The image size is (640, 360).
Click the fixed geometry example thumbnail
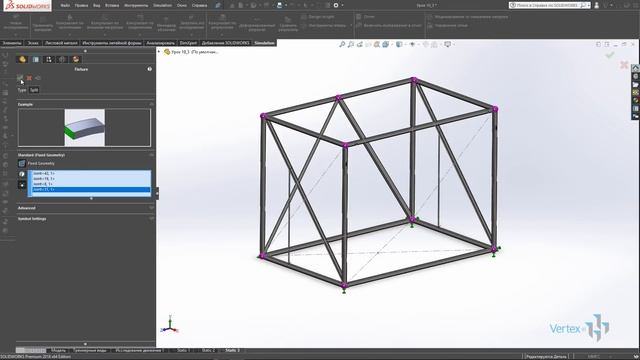pos(84,128)
